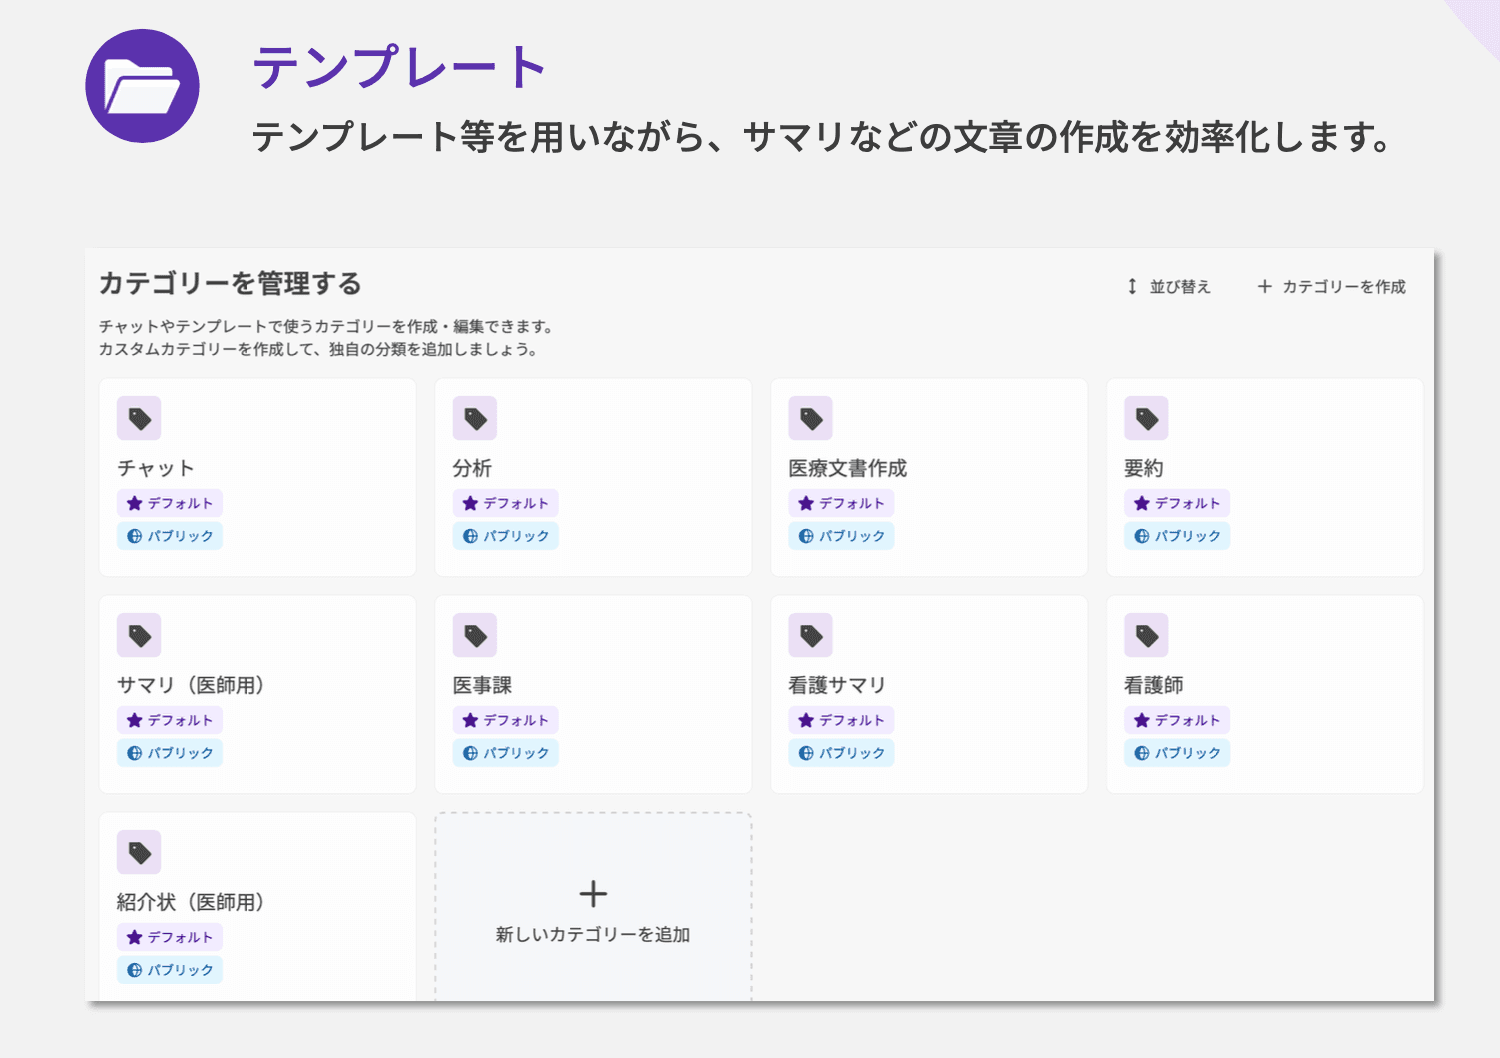Click the tag icon on the 紹介状（医師用） card
1500x1058 pixels.
[x=139, y=852]
